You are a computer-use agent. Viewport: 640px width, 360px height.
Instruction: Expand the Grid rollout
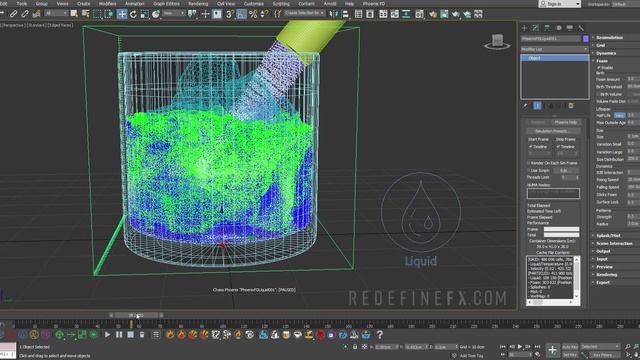click(600, 45)
